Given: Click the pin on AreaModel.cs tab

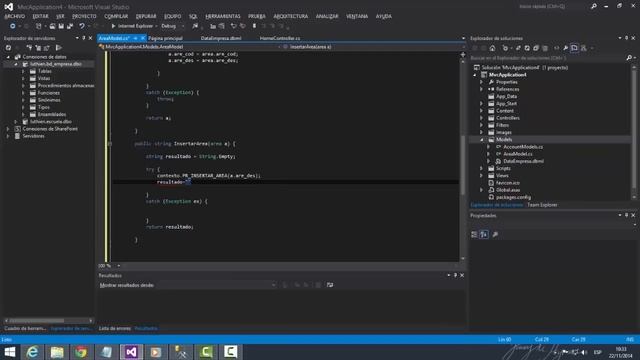Looking at the screenshot, I should tap(135, 38).
